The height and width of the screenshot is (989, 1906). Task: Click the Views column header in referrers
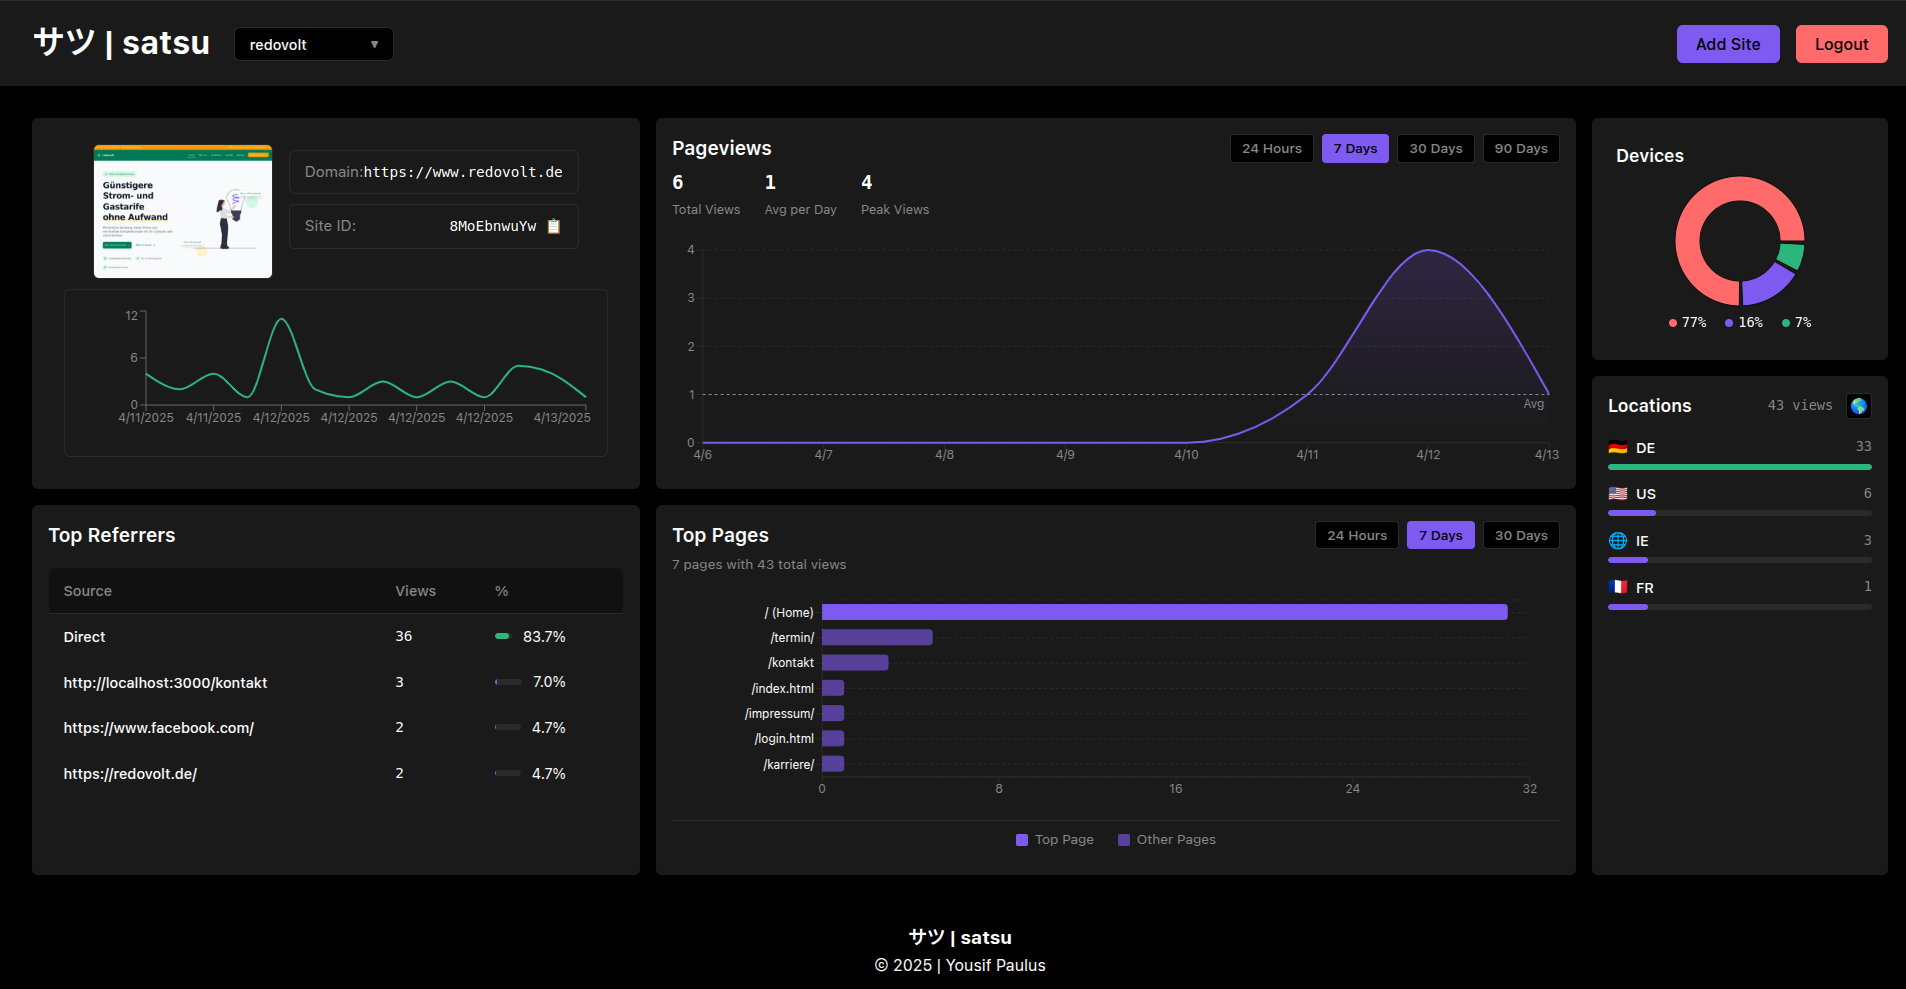click(415, 591)
